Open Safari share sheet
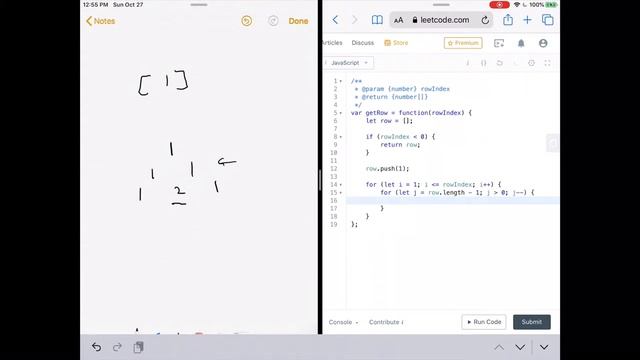The image size is (640, 360). coord(508,19)
